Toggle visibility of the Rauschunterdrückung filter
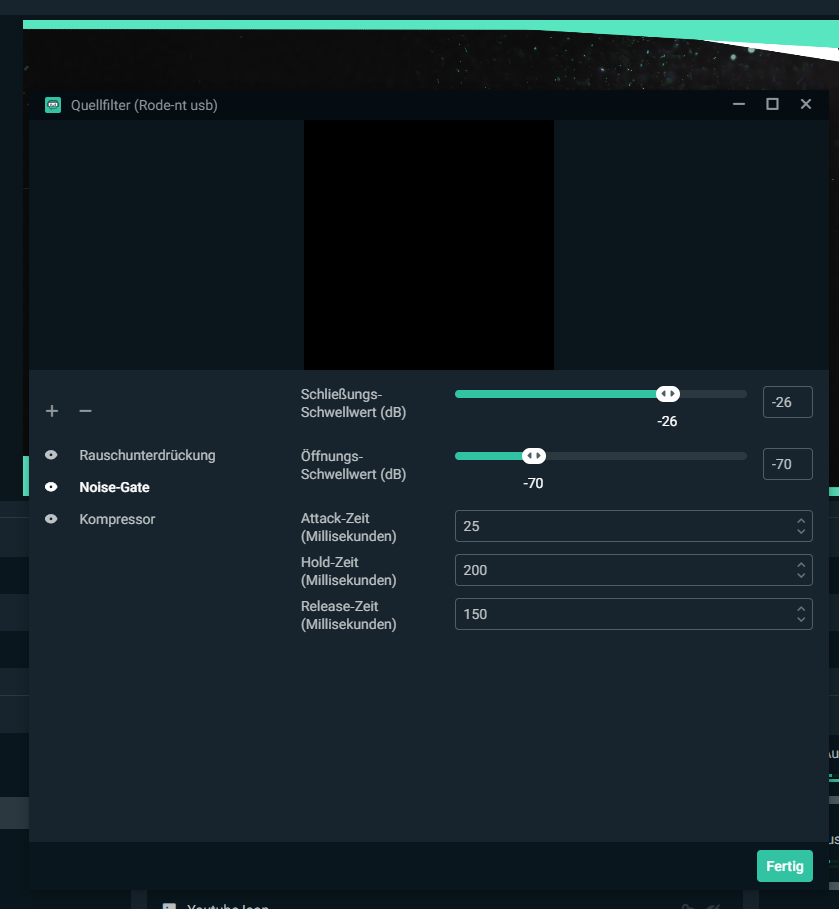 [51, 455]
